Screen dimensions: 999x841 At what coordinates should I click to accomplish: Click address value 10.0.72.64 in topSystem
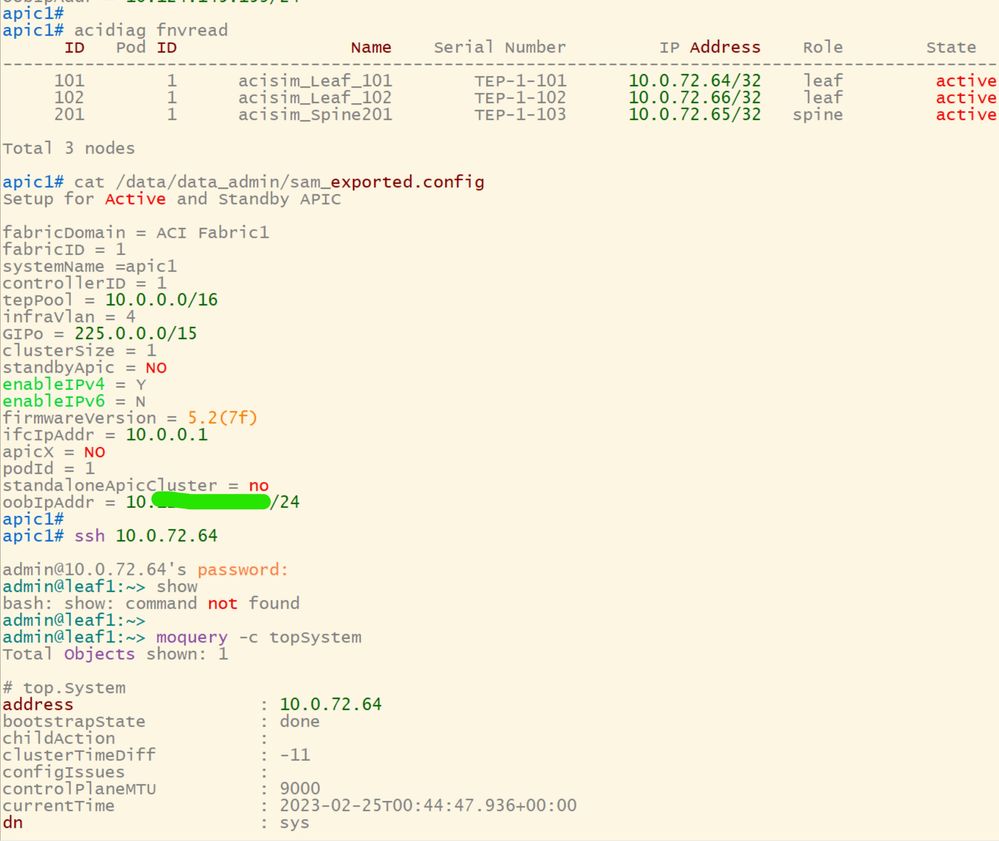(x=331, y=705)
